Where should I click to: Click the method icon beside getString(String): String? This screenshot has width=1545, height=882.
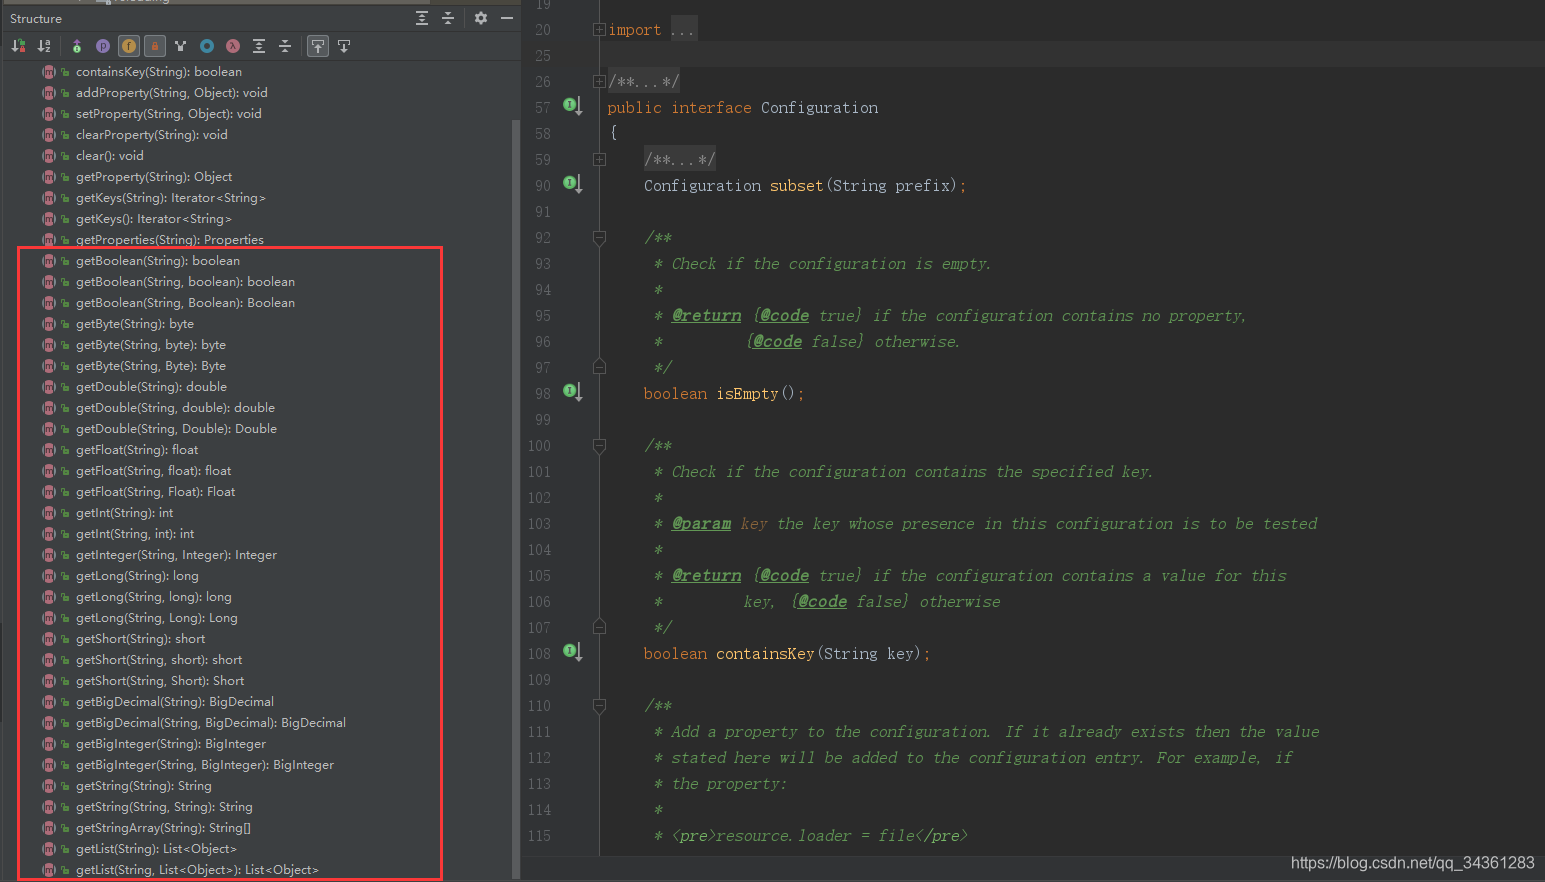pos(49,786)
